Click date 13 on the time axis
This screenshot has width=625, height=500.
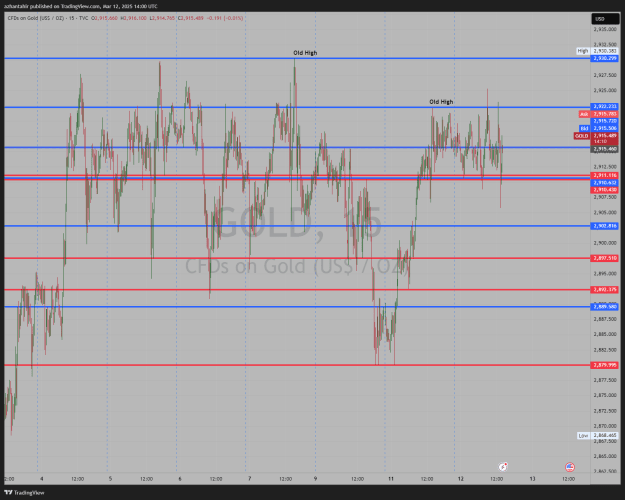pos(532,478)
